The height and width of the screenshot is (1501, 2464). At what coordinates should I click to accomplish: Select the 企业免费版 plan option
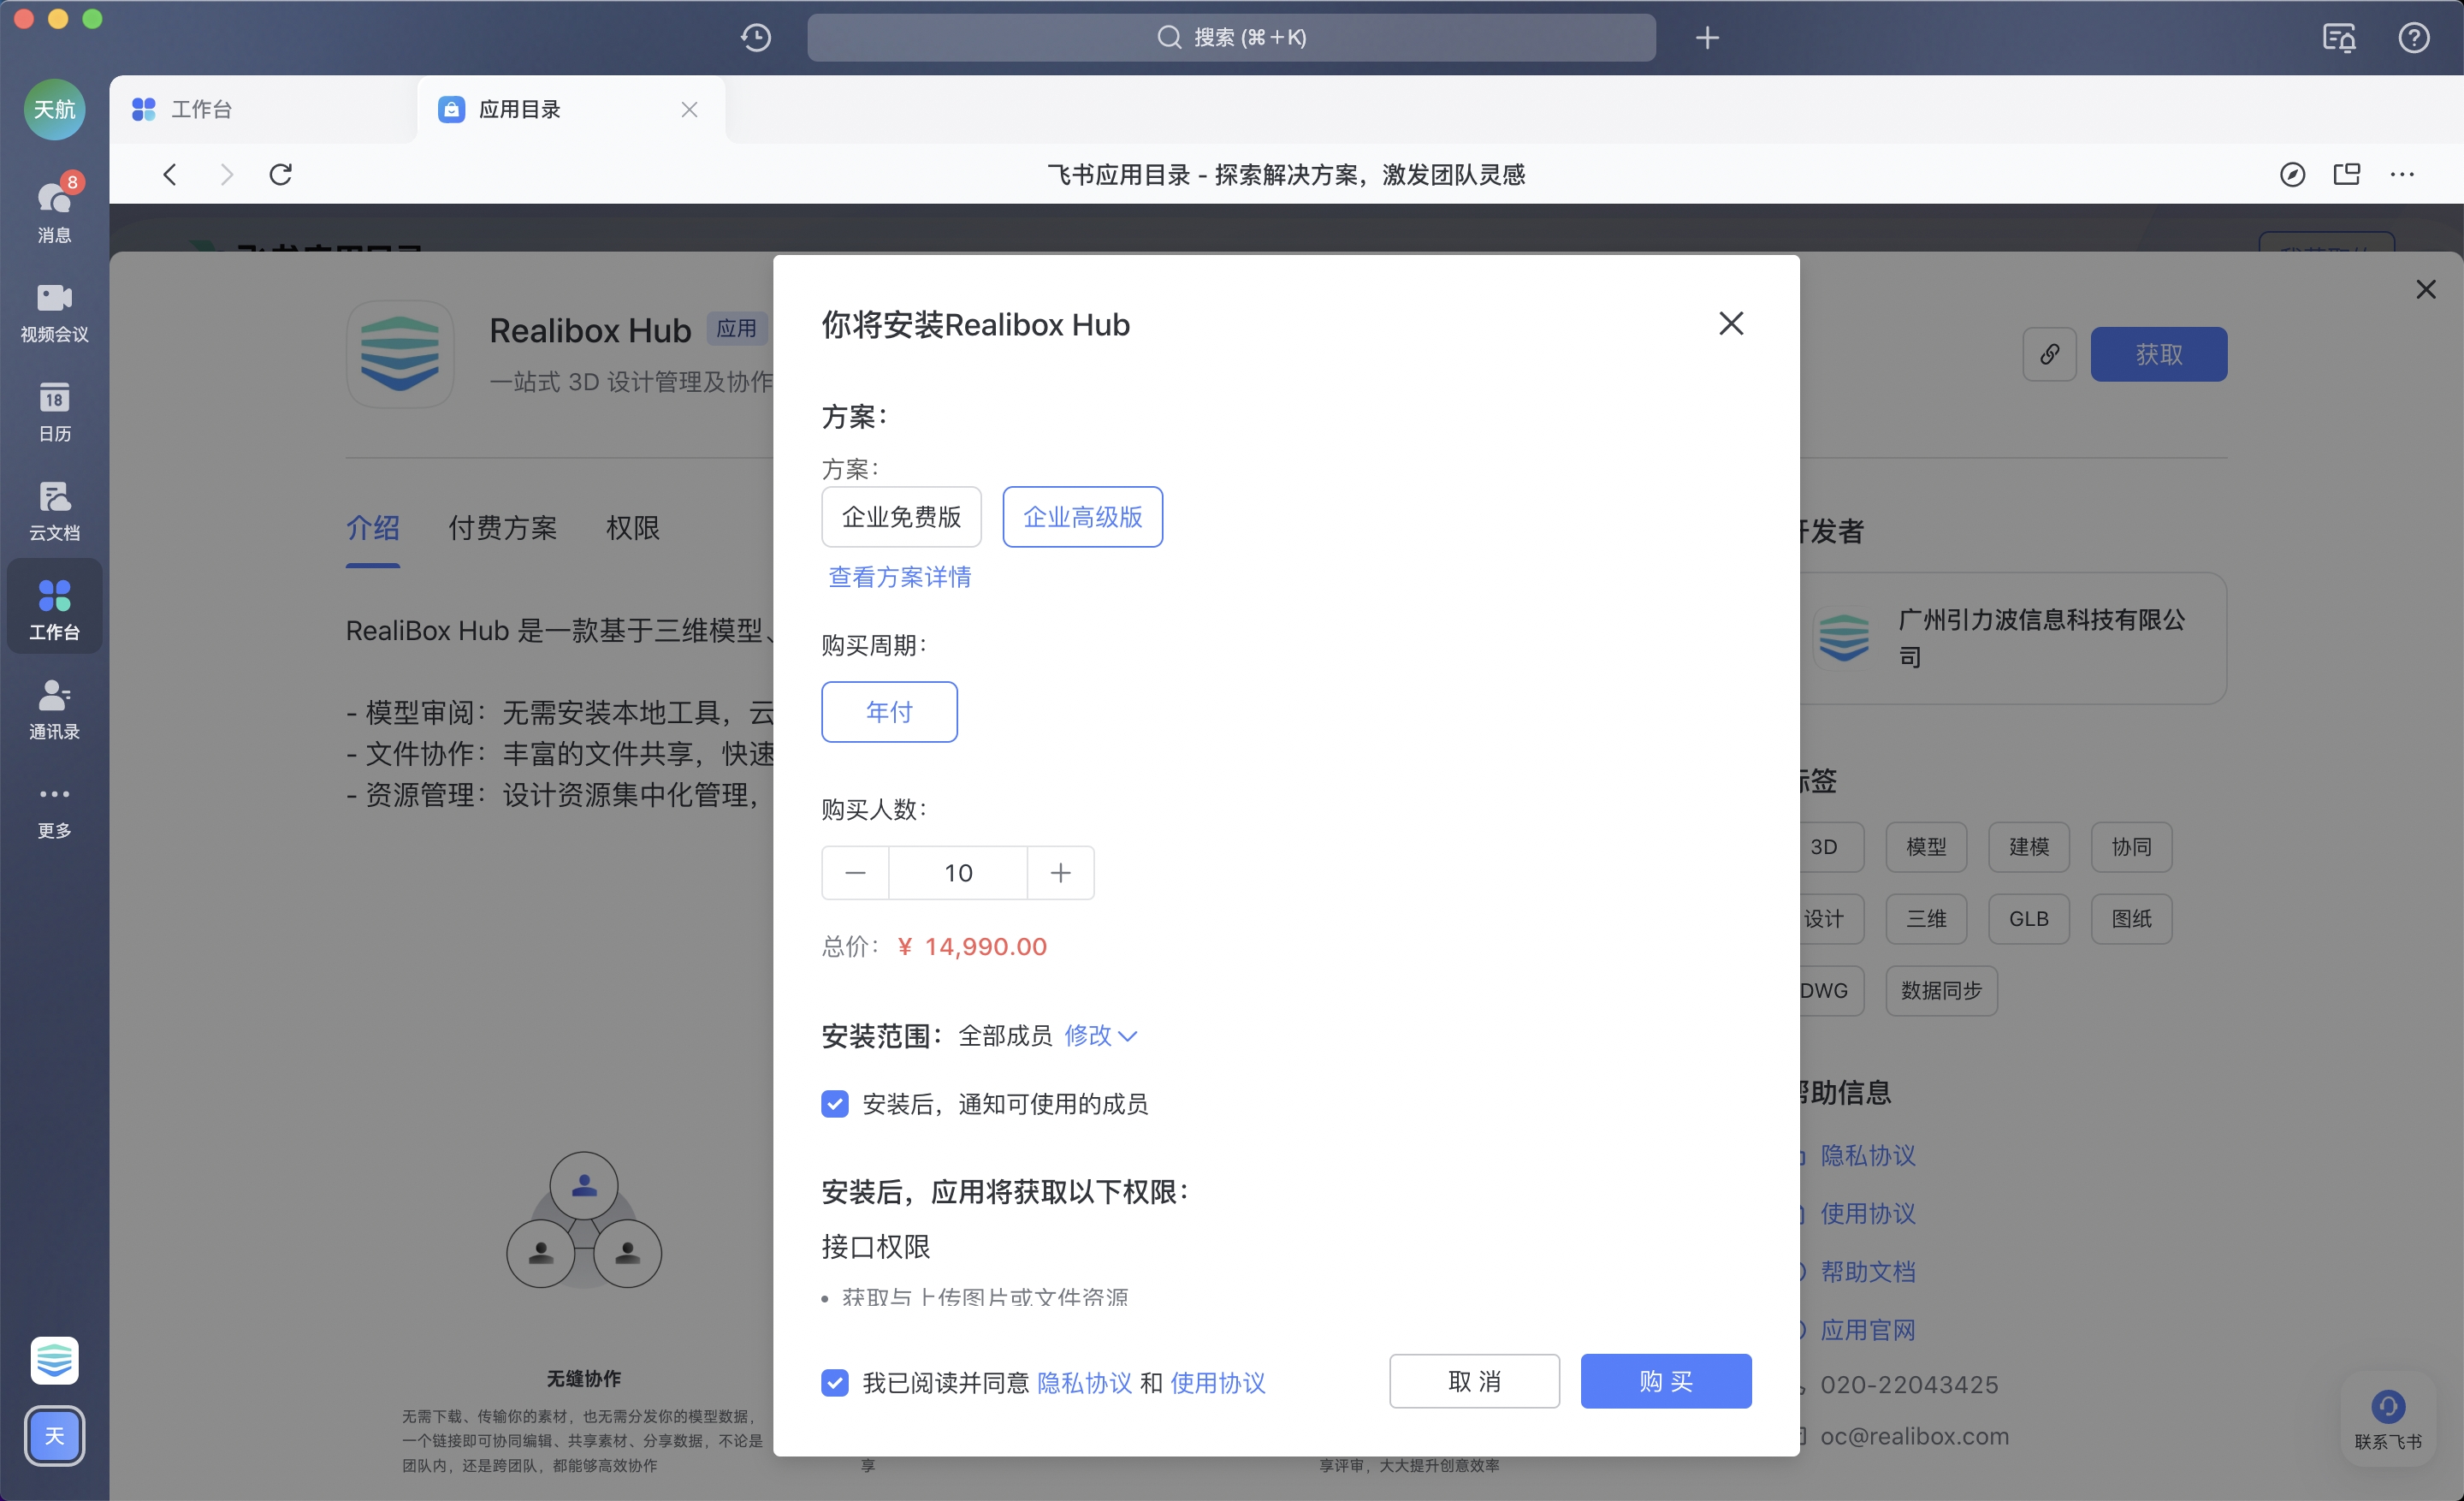point(901,517)
